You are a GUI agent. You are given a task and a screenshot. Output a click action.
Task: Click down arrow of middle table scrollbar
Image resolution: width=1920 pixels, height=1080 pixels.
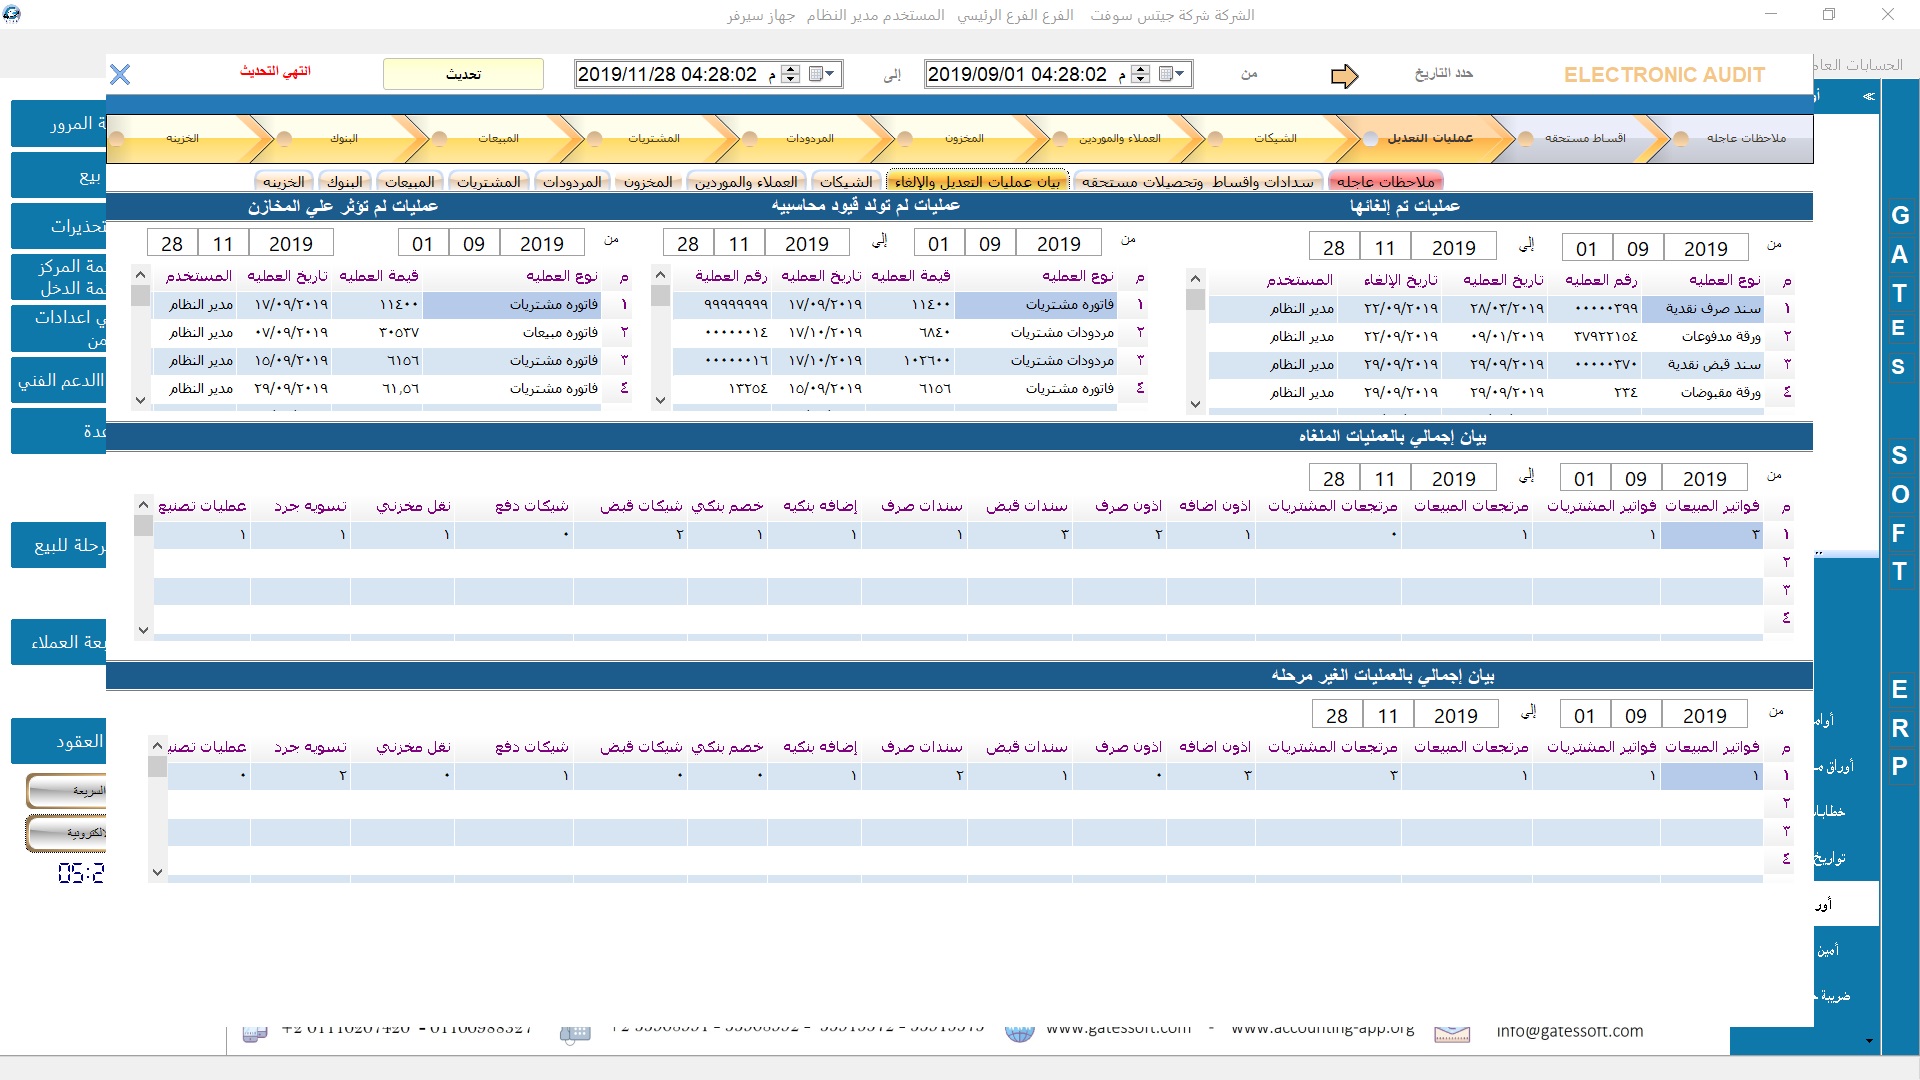coord(660,400)
